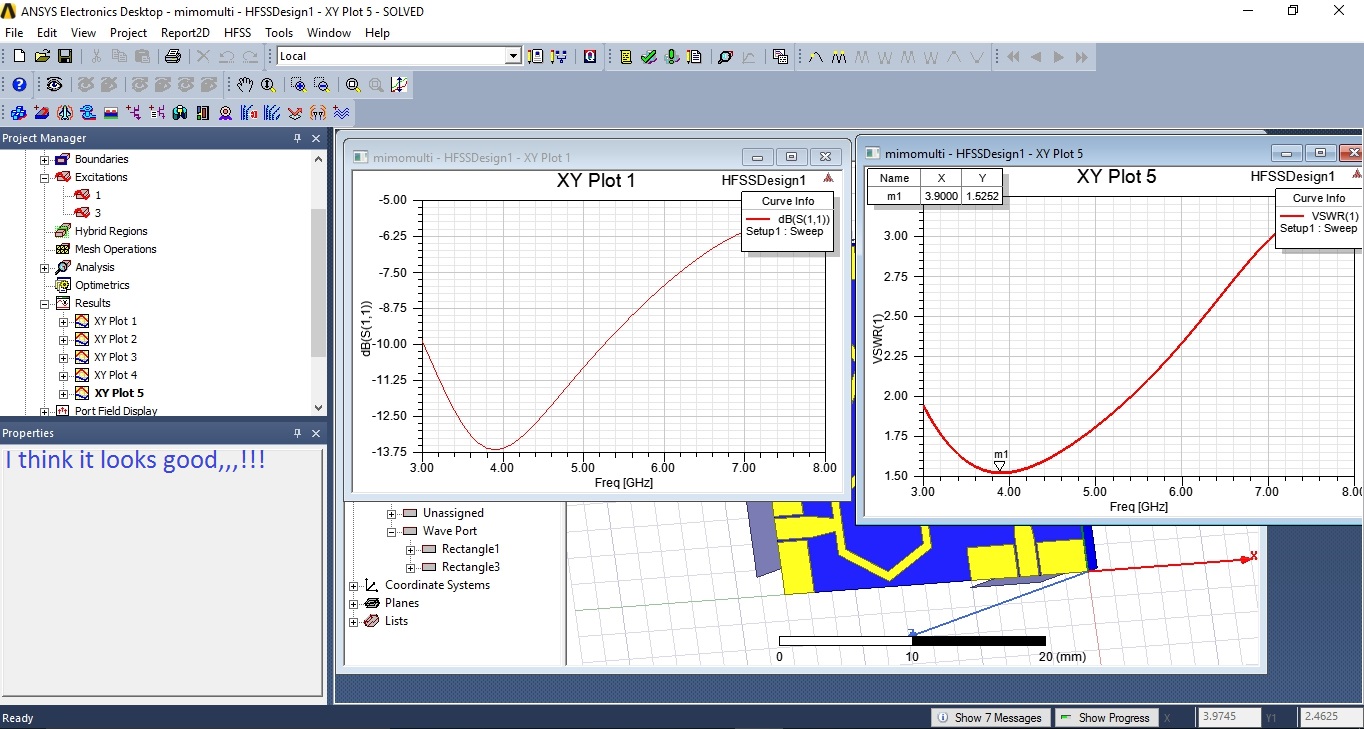
Task: Click the Q icon next to the Local dropdown
Action: pos(590,57)
